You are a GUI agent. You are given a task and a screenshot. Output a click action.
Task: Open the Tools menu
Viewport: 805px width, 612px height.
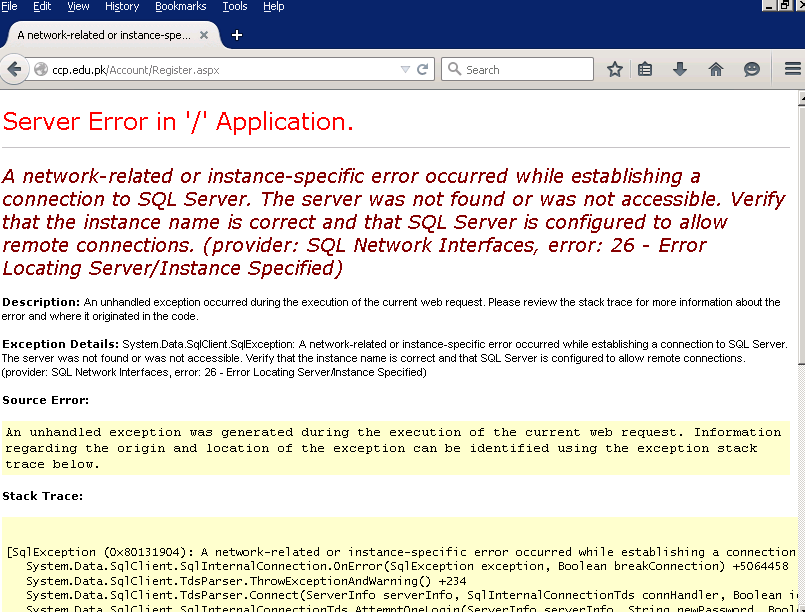235,6
